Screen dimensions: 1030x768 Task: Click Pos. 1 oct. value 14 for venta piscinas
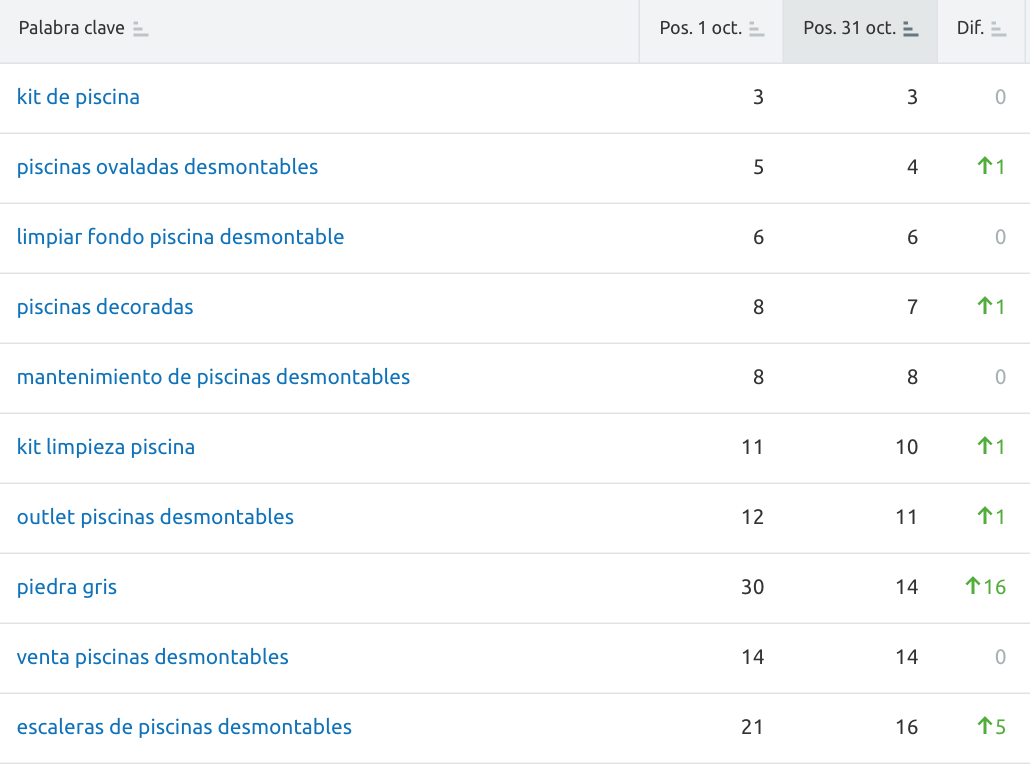753,657
